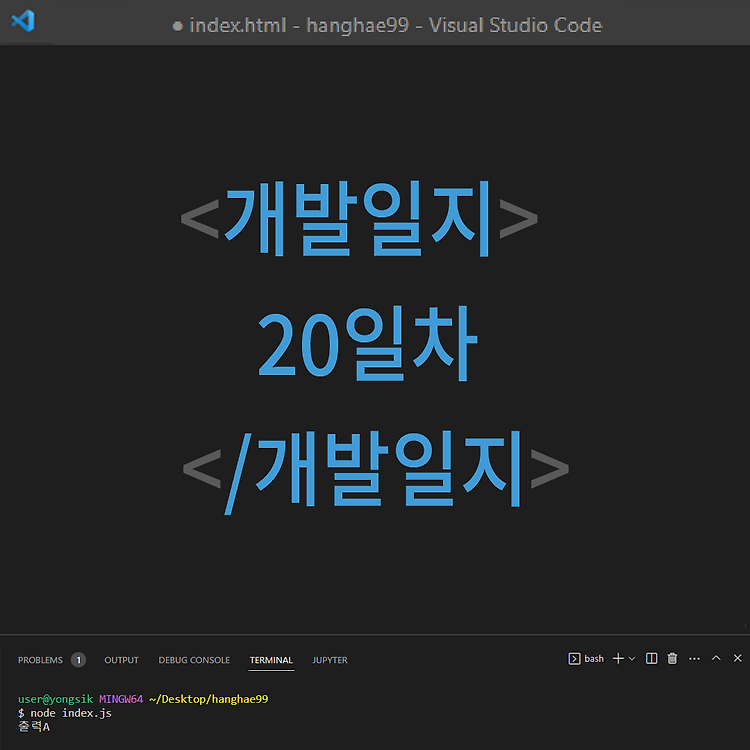The image size is (750, 750).
Task: Click the window title index.html - hanghae99
Action: click(299, 25)
